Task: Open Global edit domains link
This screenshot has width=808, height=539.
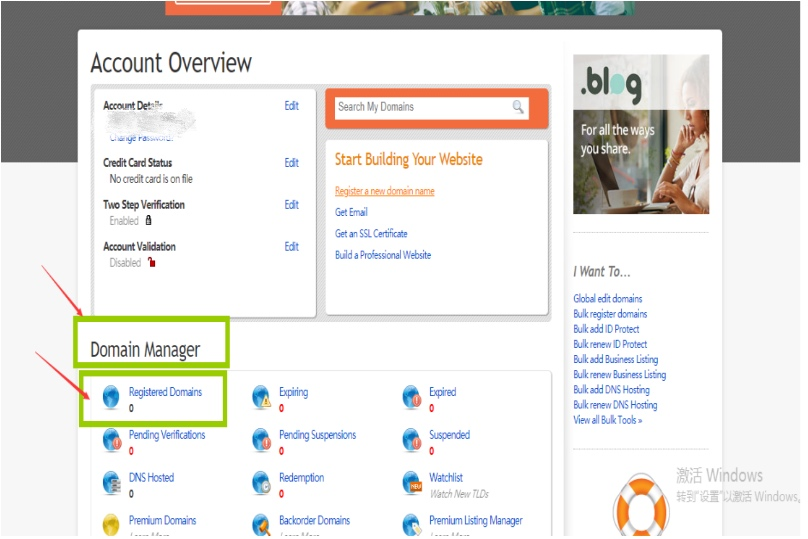Action: click(607, 299)
